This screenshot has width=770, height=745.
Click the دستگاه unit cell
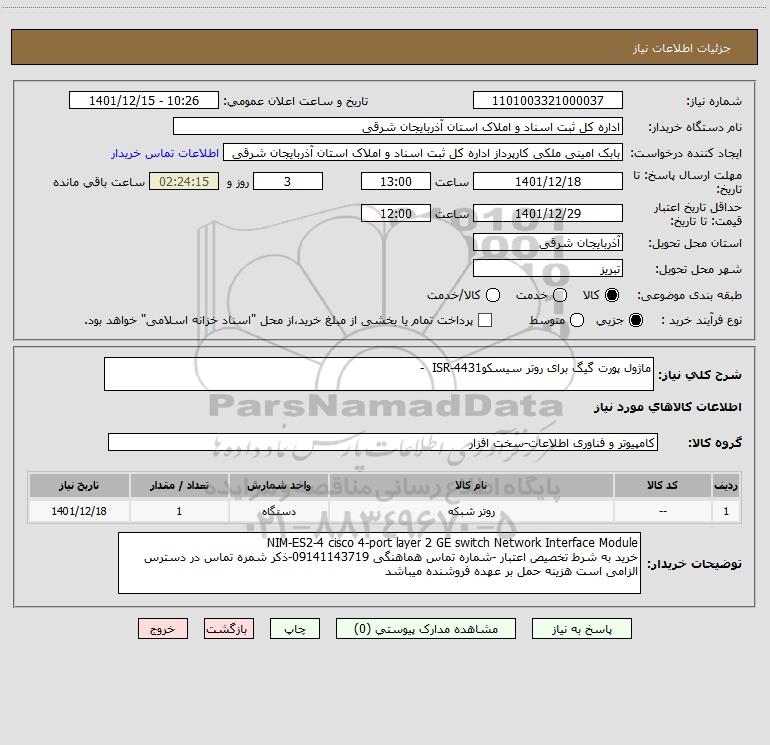tap(278, 511)
